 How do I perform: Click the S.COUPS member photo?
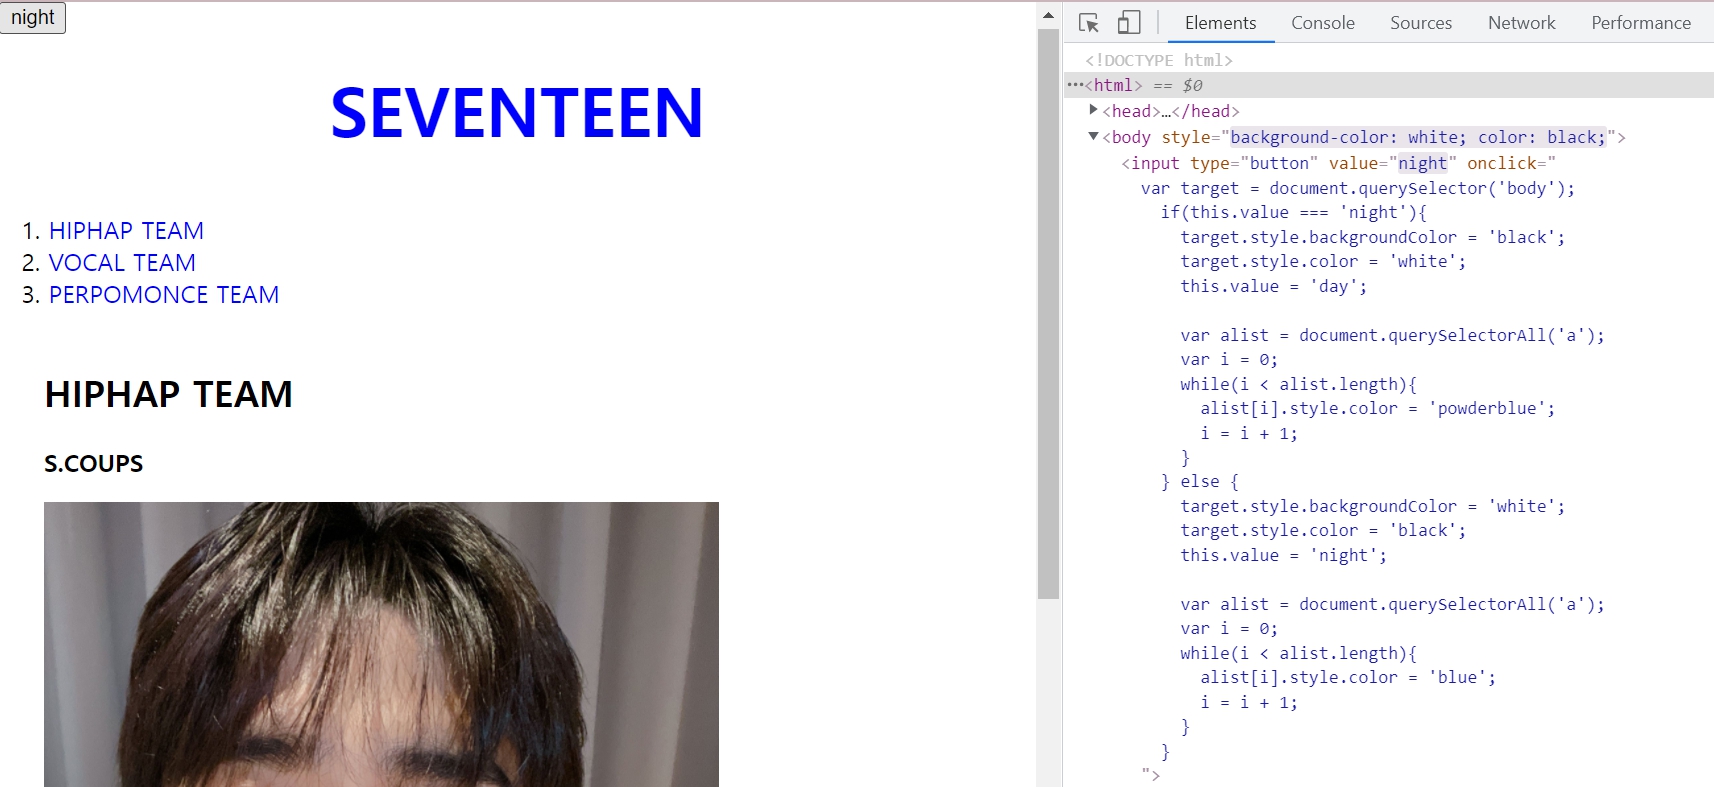pos(381,644)
